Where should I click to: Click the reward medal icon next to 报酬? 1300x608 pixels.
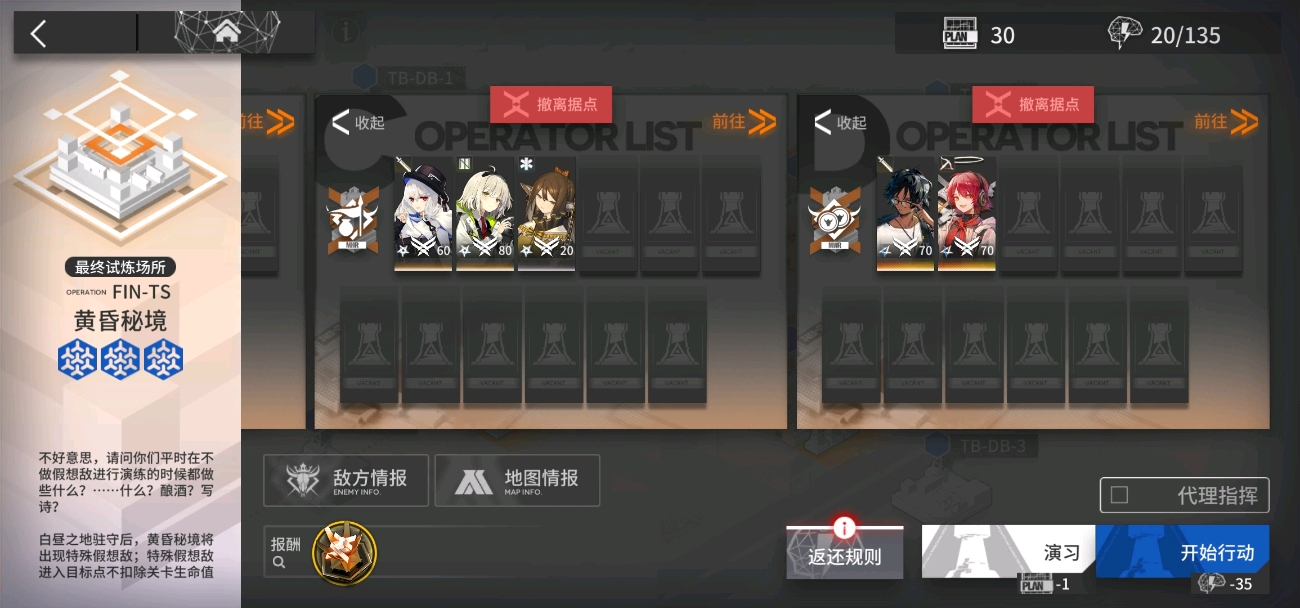coord(344,554)
